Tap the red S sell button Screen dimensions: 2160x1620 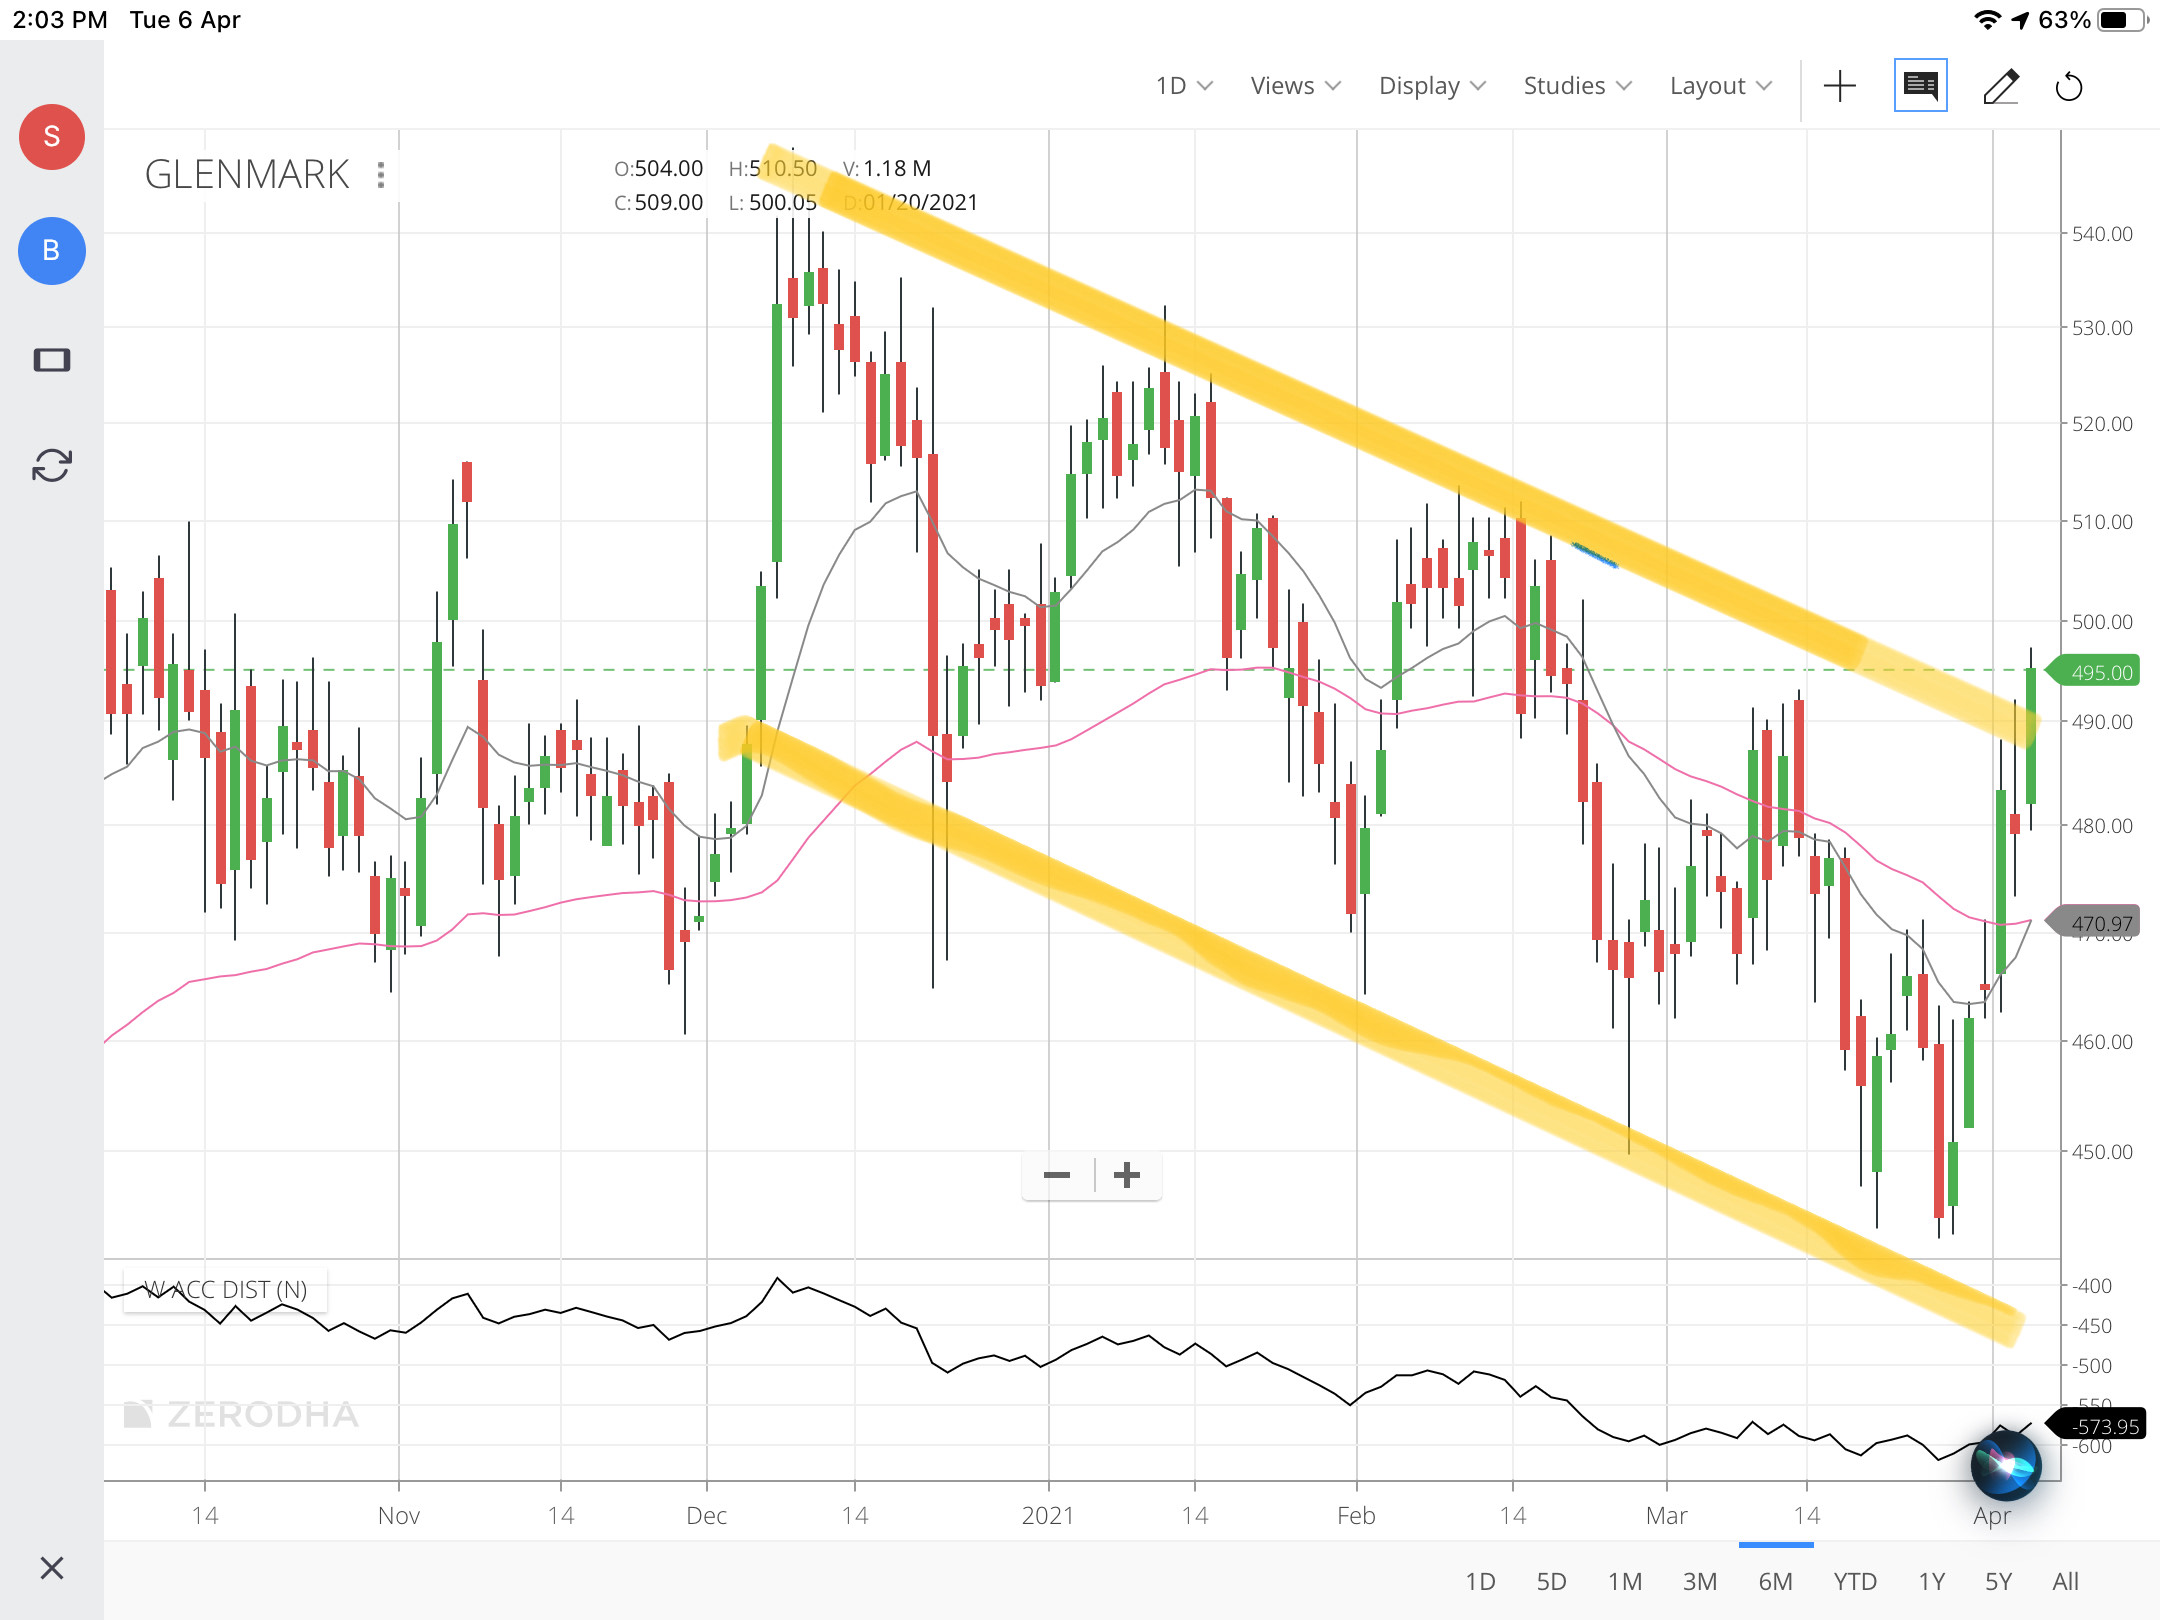point(52,137)
